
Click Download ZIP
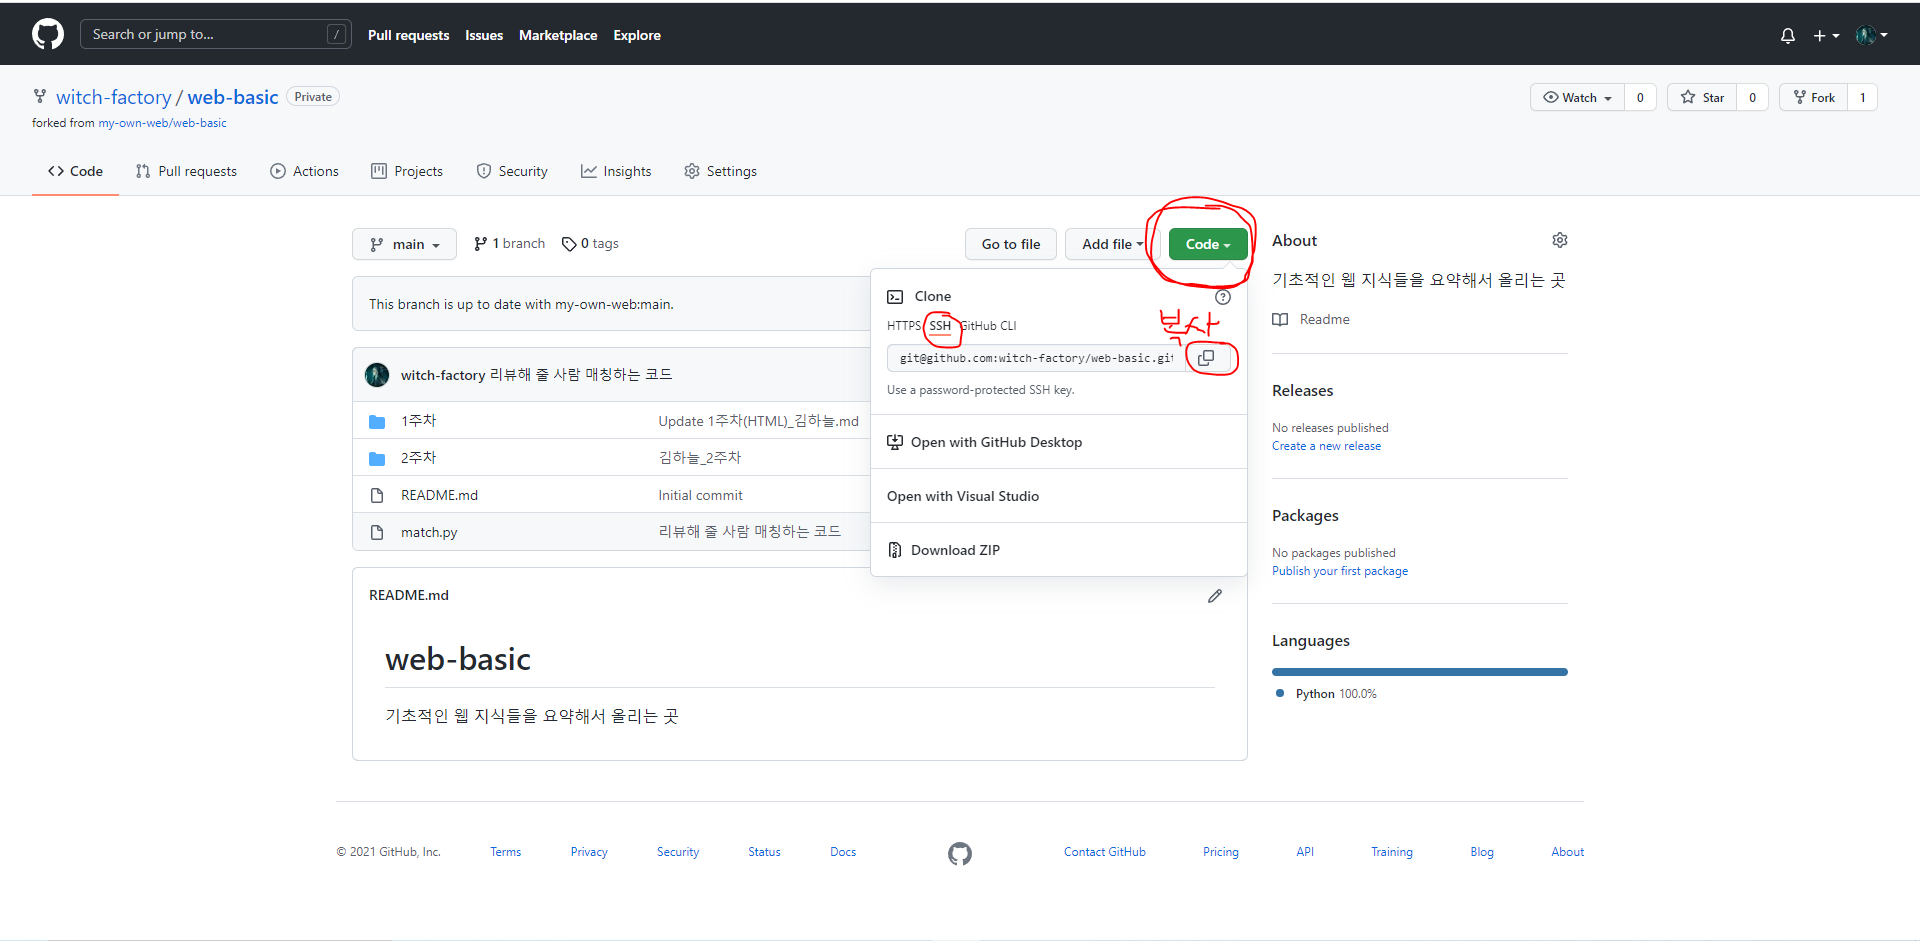[954, 550]
